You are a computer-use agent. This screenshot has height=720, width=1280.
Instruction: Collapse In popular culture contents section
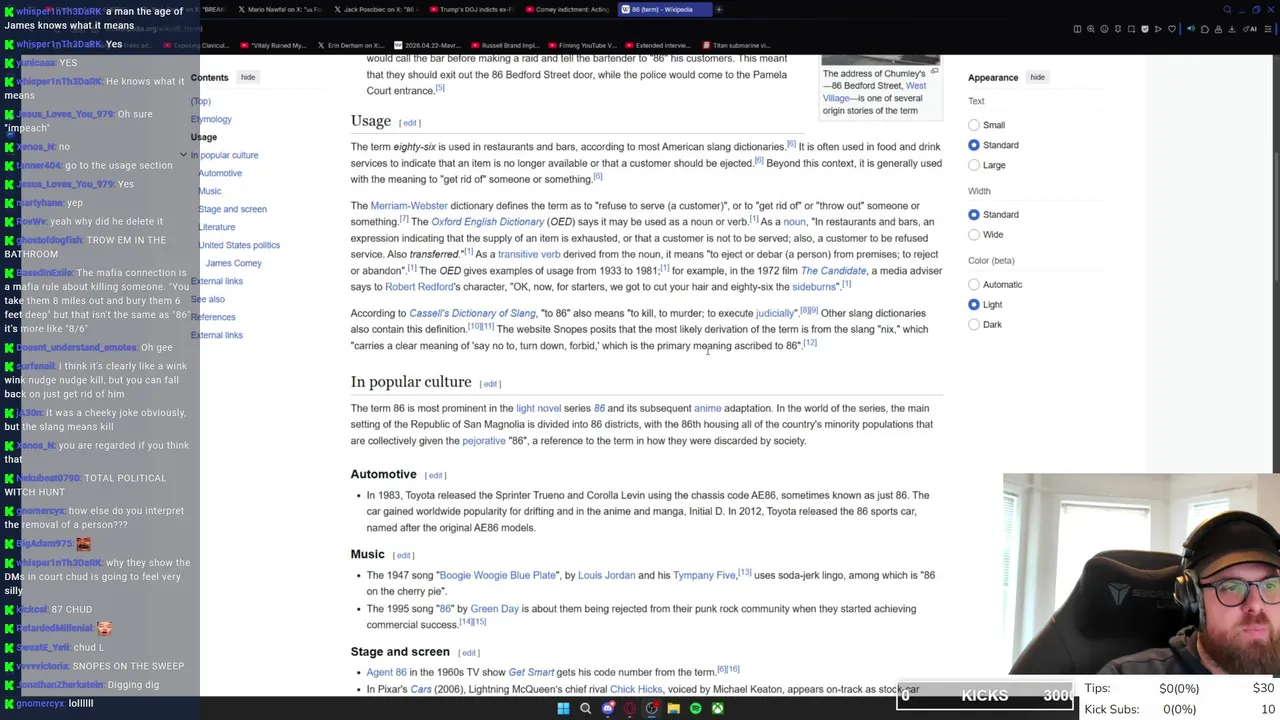[183, 155]
